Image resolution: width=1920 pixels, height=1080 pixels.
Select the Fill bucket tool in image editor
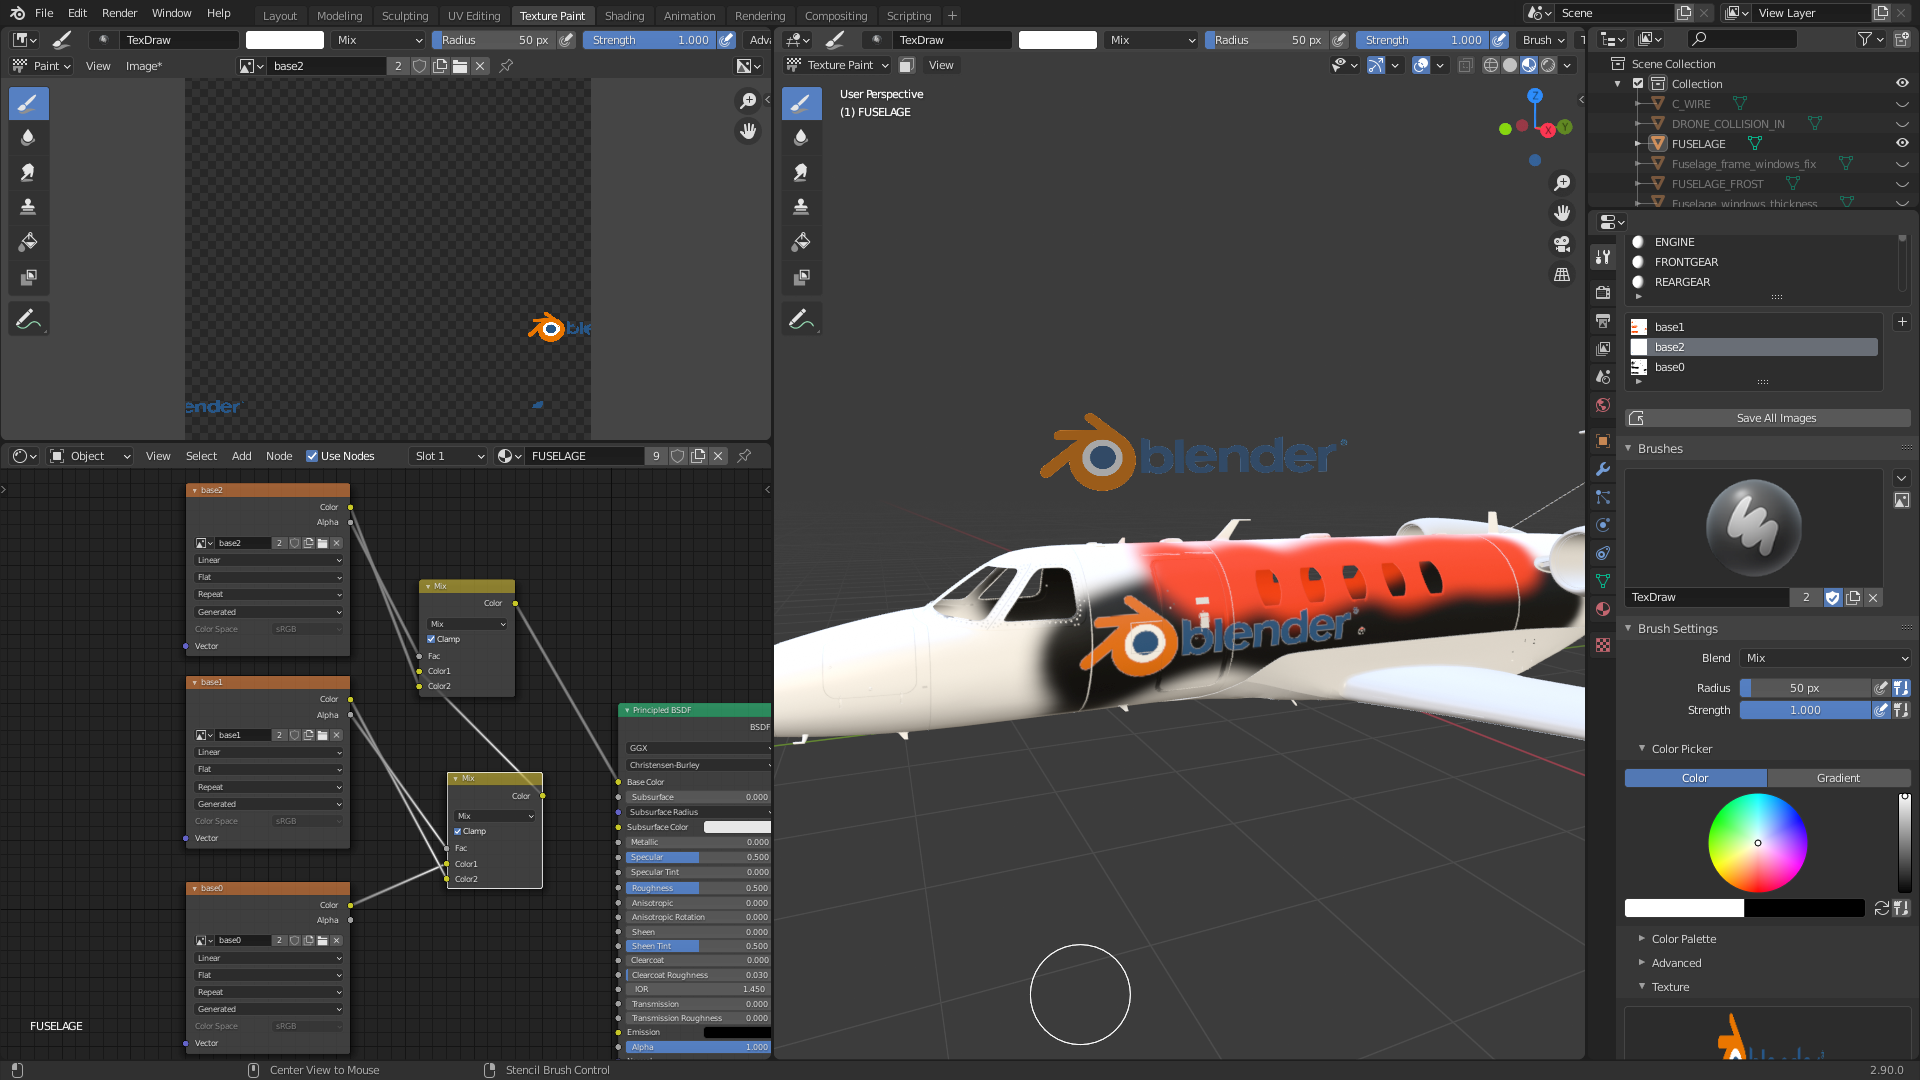click(28, 242)
